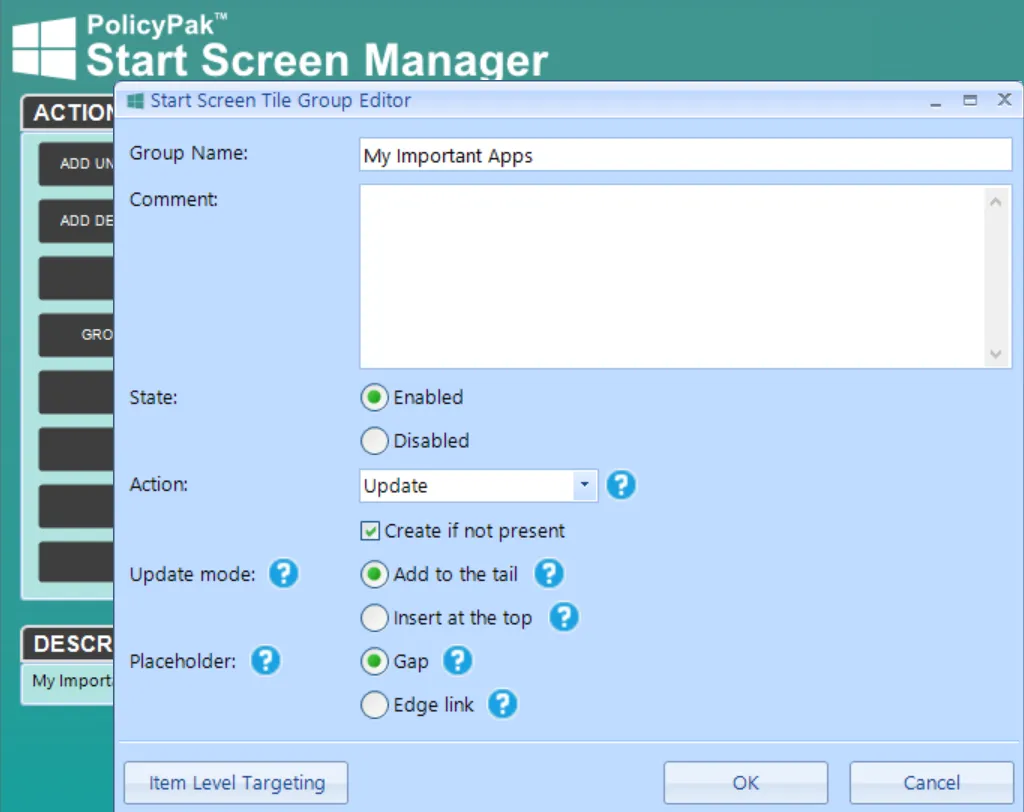Click into the Group Name field
Screen dimensions: 1024x812
pos(685,155)
